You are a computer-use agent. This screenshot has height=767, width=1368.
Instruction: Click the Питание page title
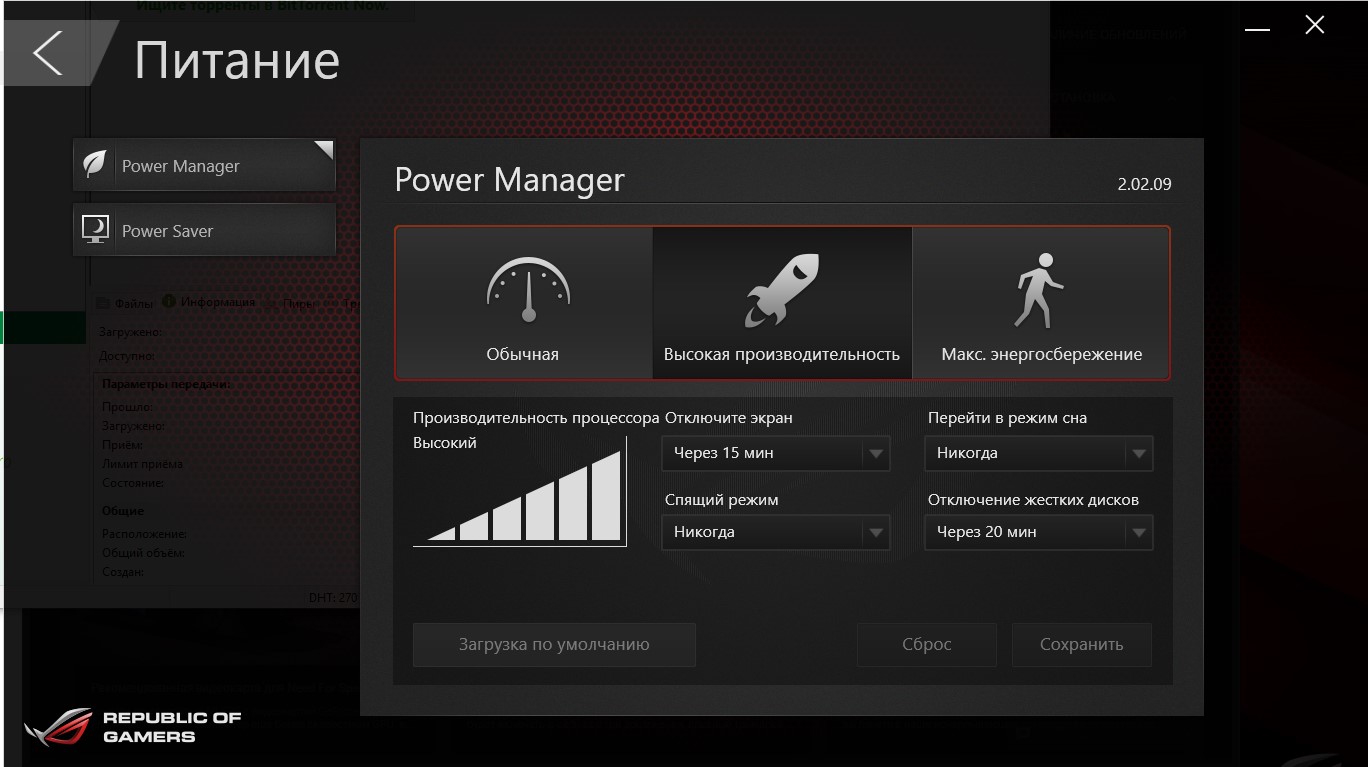tap(237, 60)
